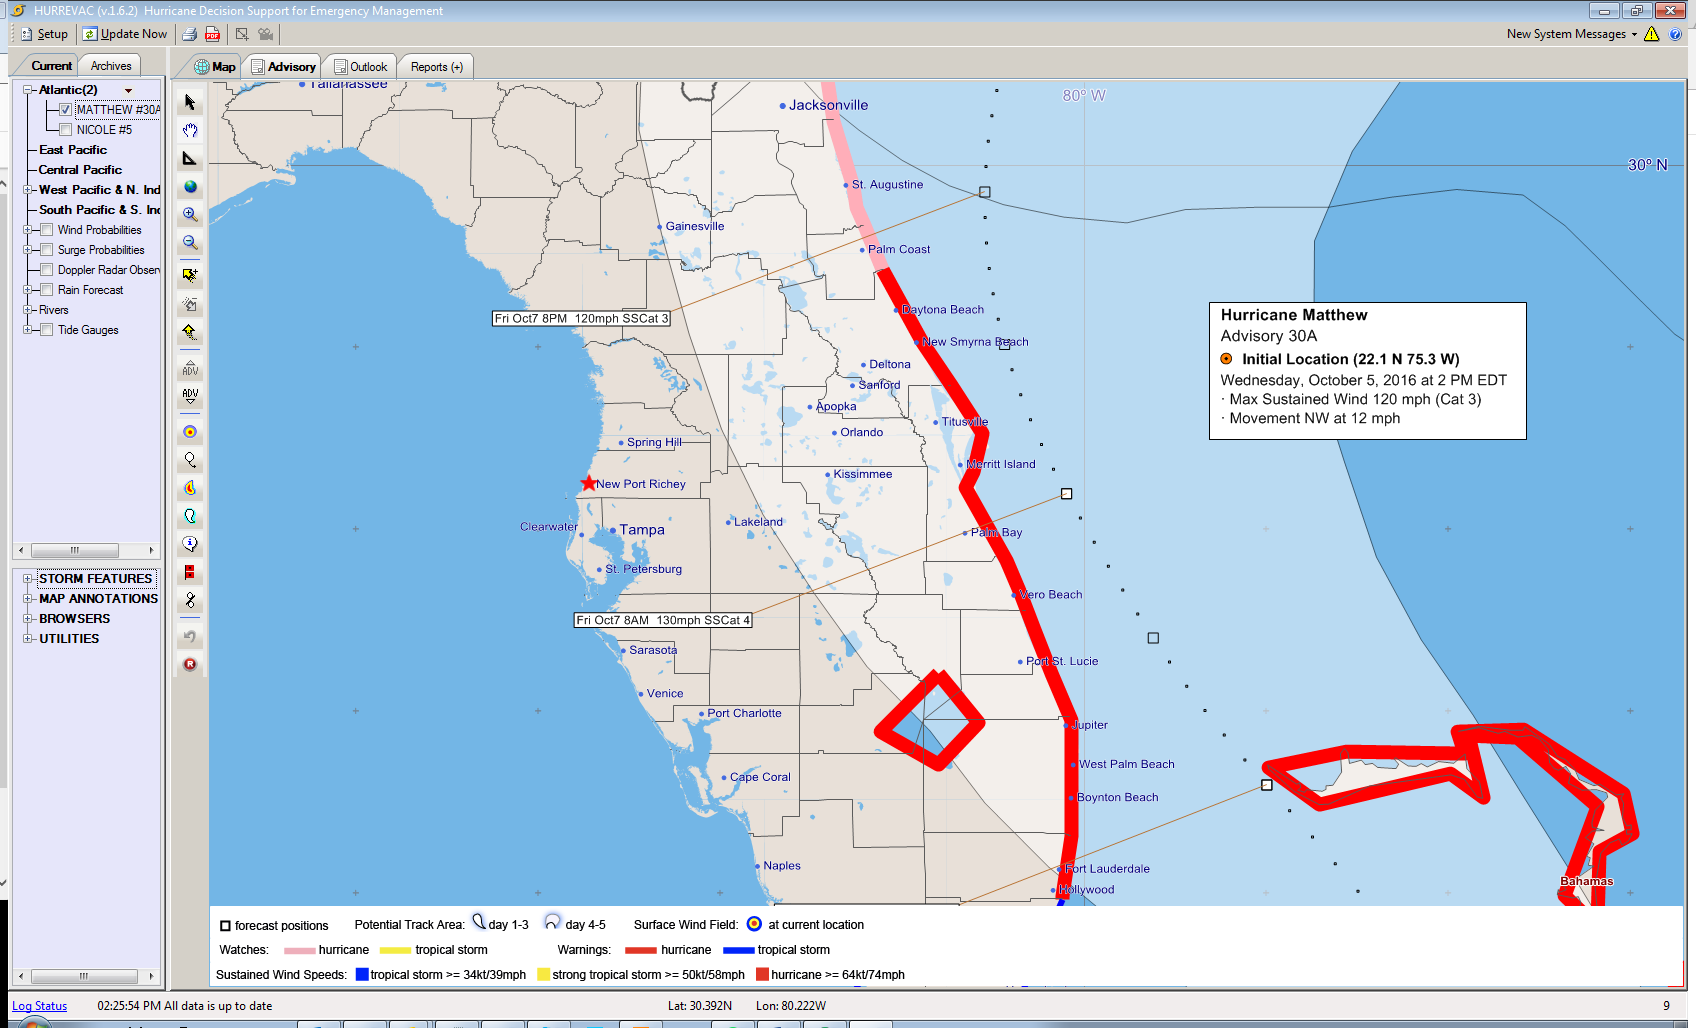Click the red circle R reset icon
1696x1028 pixels.
click(190, 664)
